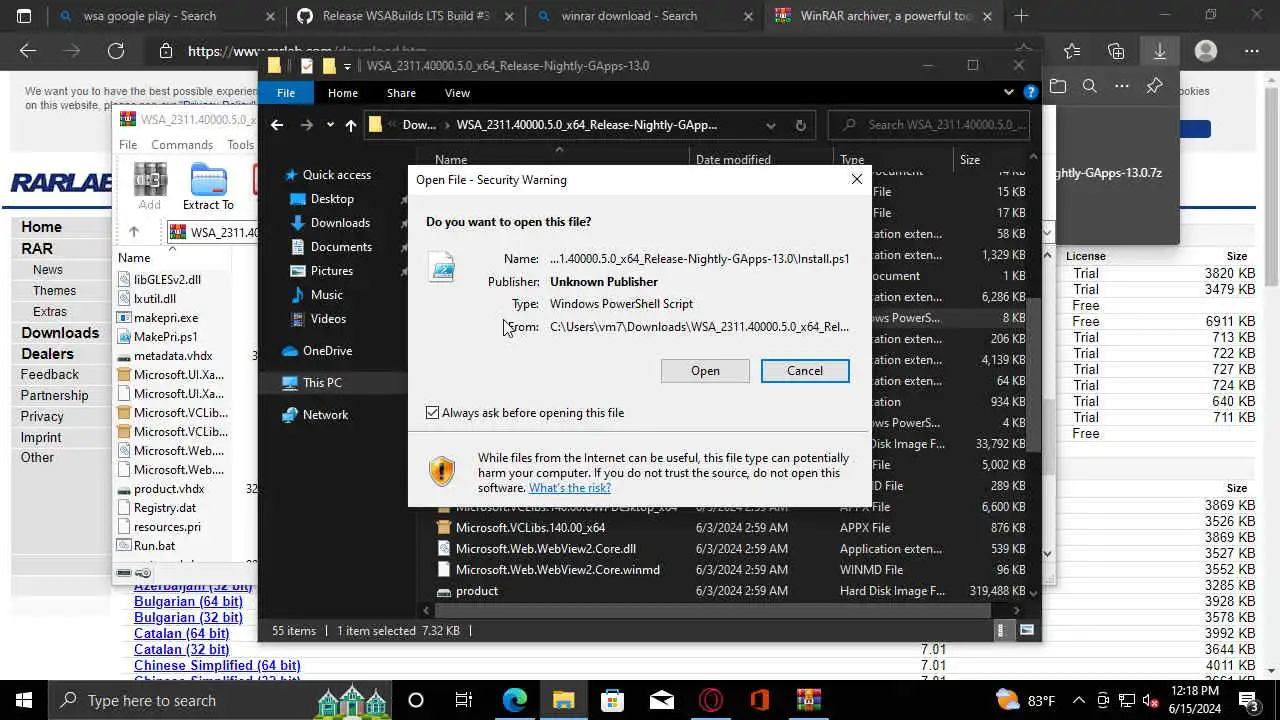Image resolution: width=1280 pixels, height=720 pixels.
Task: Click WinRAR Add toolbar icon
Action: (x=149, y=187)
